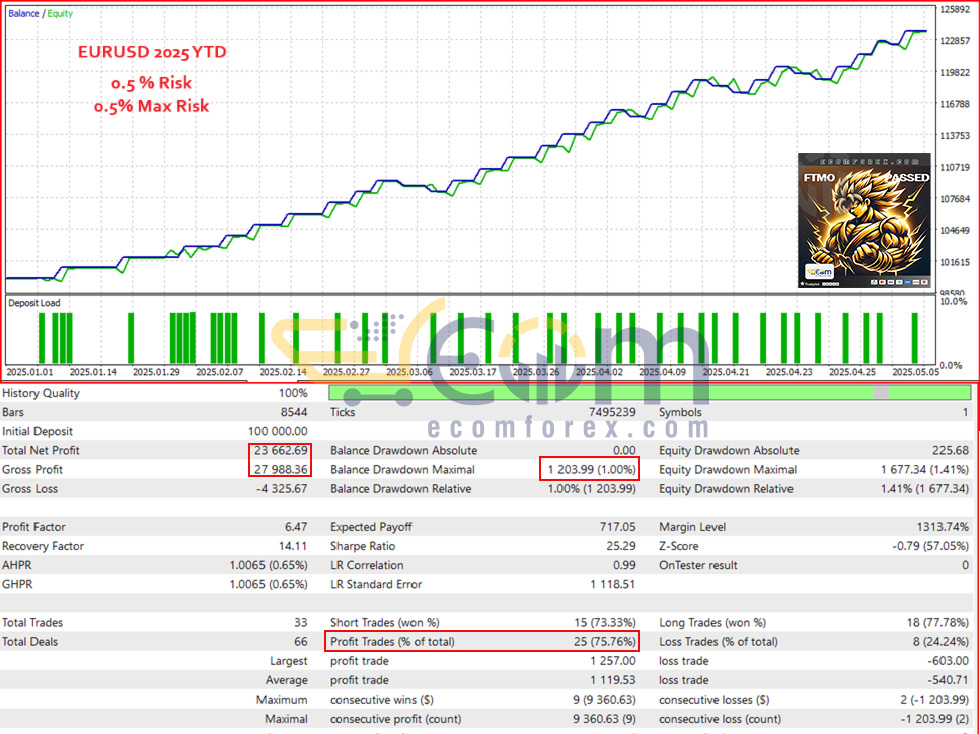The width and height of the screenshot is (980, 734).
Task: Select the AHPR value 1.0065 (0.65%)
Action: [268, 565]
